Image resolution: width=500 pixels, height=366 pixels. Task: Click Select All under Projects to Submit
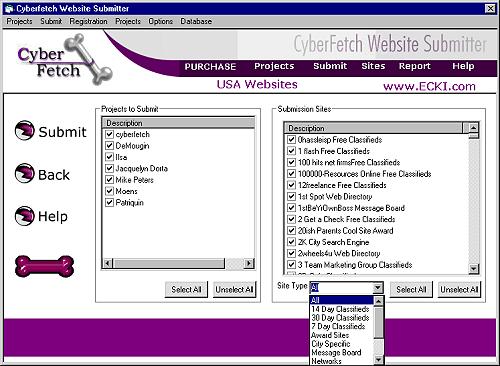pos(186,289)
